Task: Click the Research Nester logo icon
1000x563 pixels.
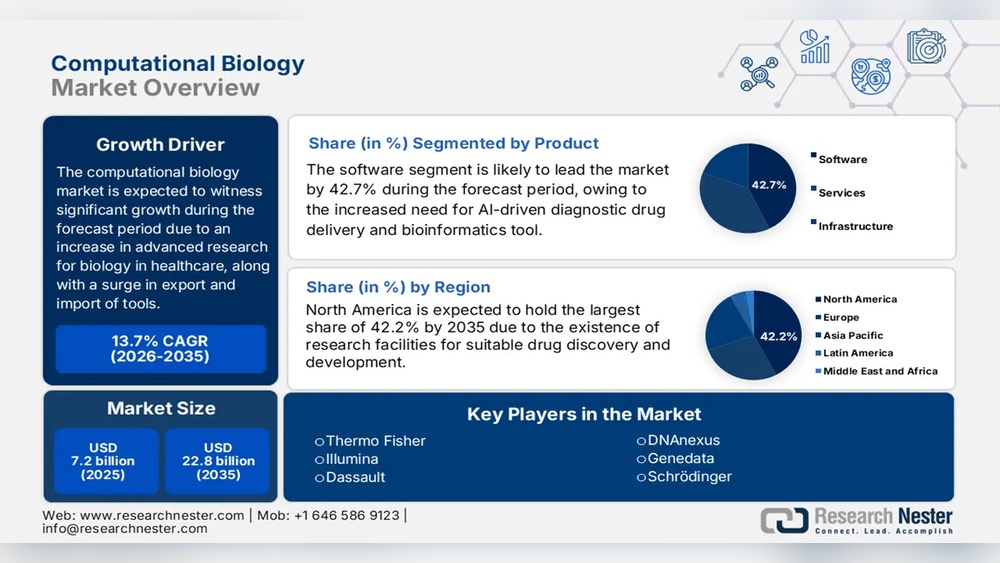Action: click(784, 520)
